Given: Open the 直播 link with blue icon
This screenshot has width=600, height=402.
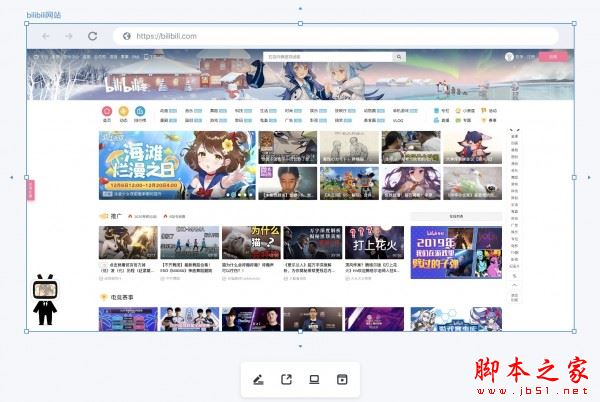Looking at the screenshot, I should click(x=441, y=120).
